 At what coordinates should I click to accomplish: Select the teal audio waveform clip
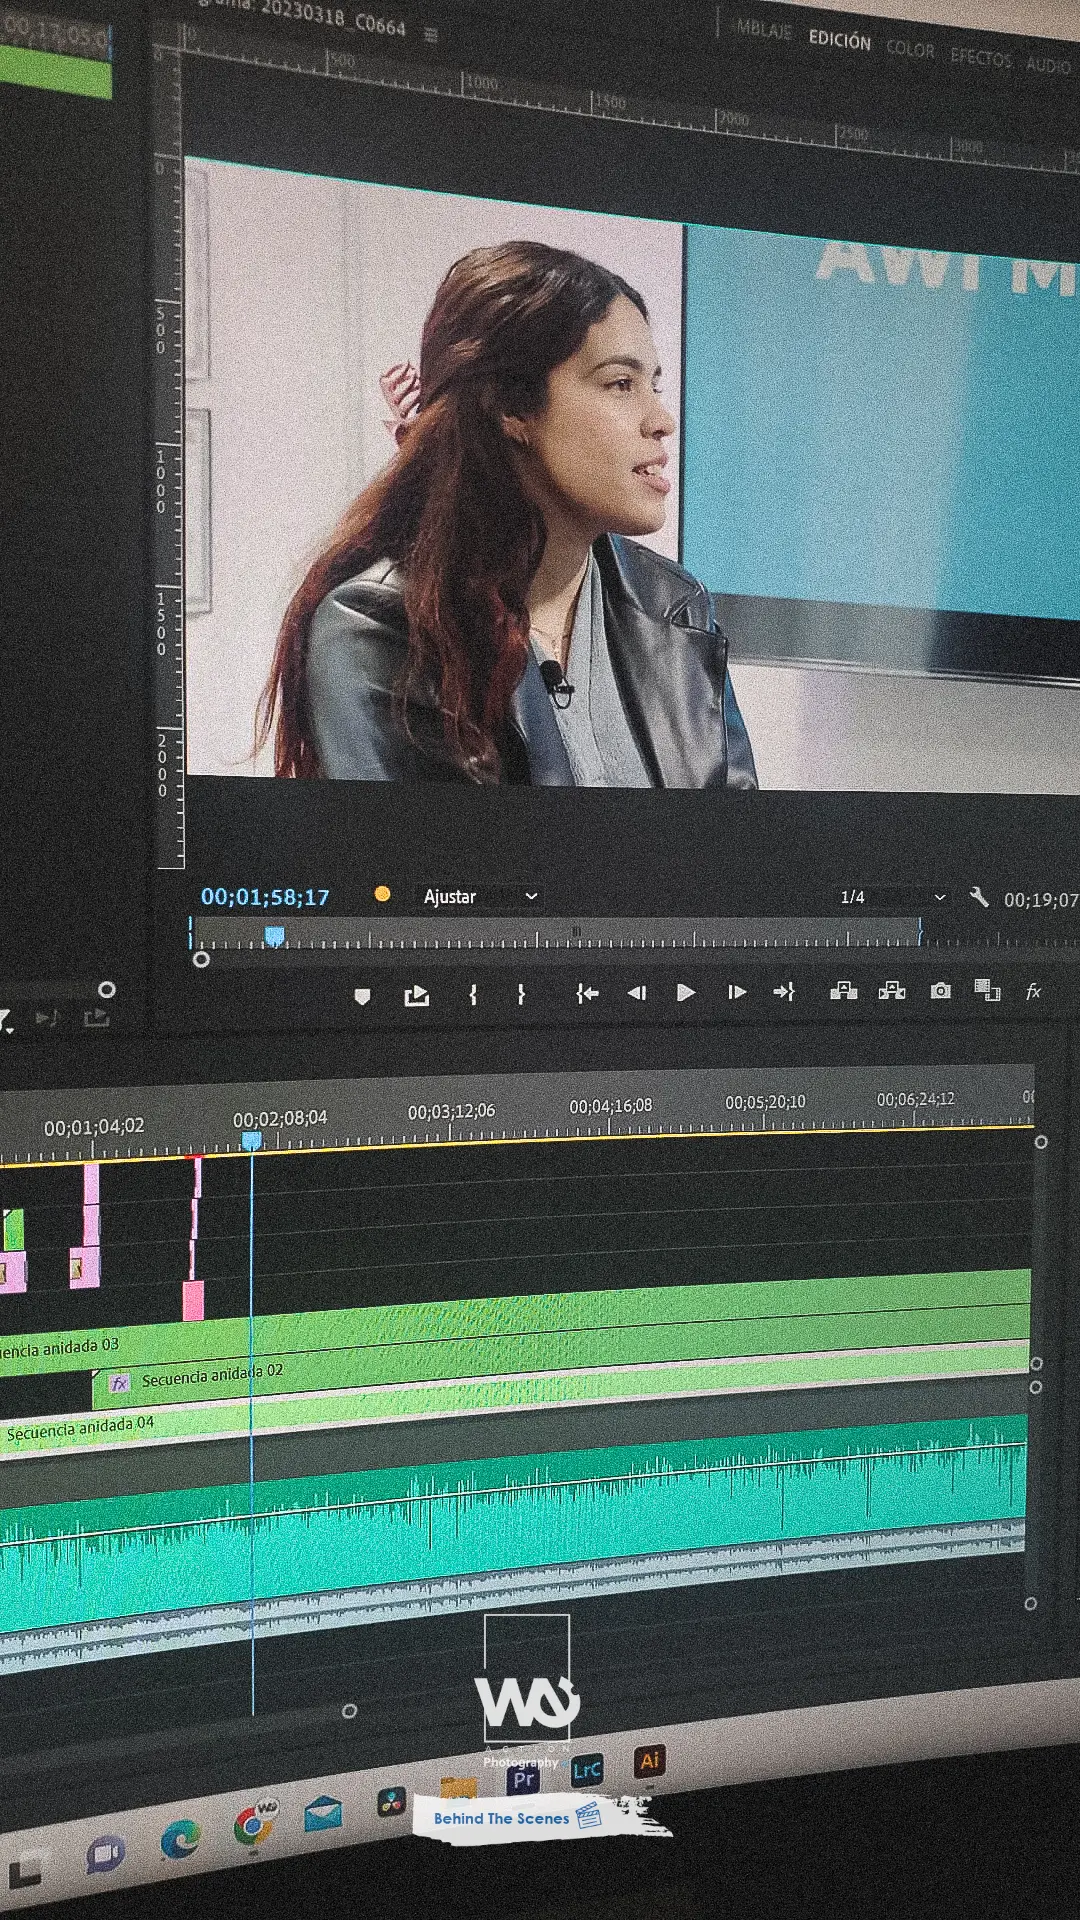513,1525
